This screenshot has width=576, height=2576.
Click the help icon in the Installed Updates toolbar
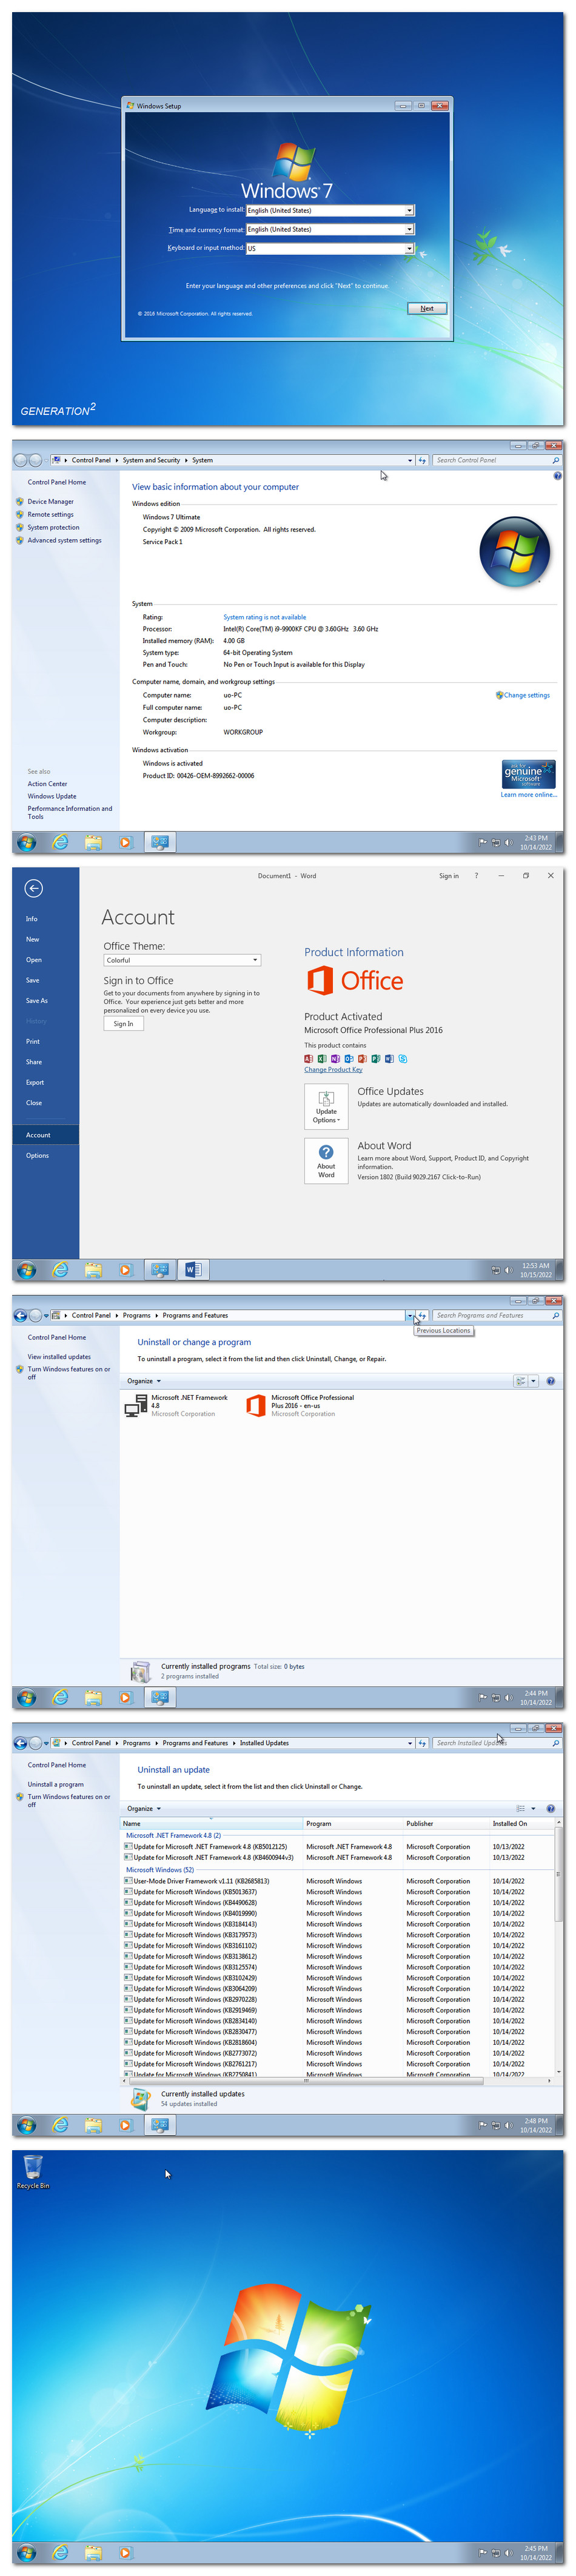pos(551,1808)
